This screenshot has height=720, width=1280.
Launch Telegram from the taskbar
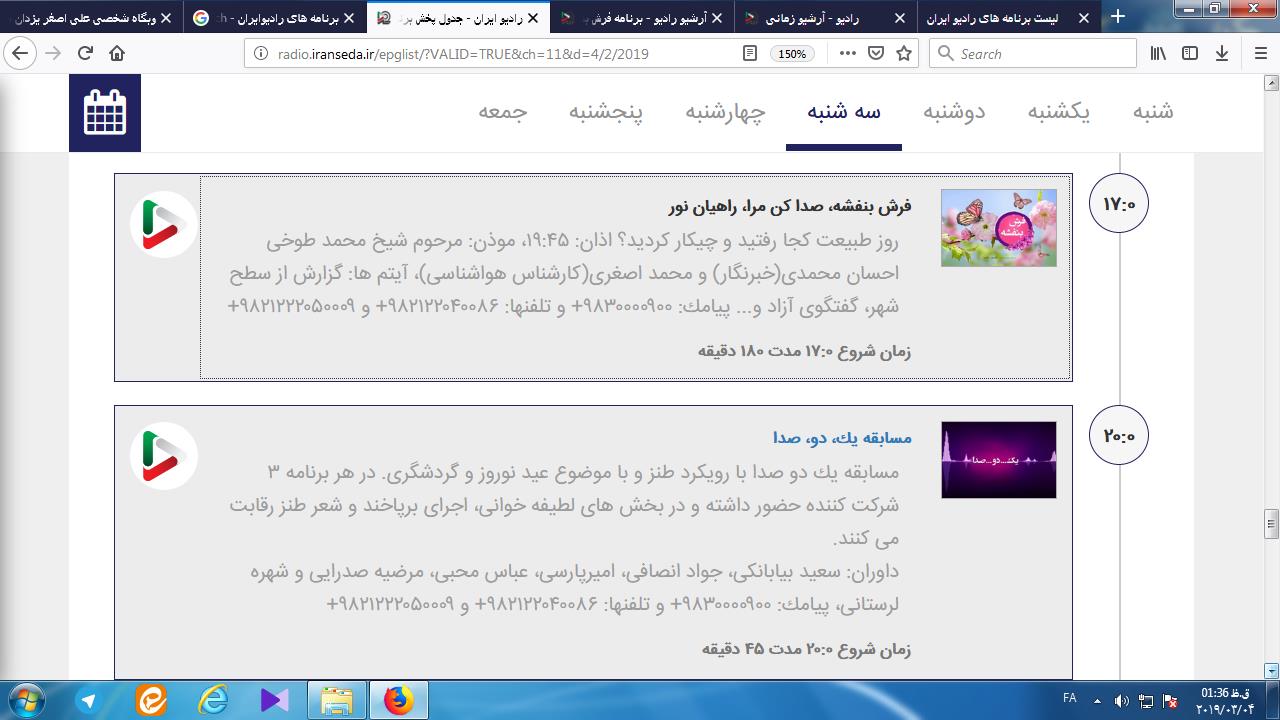(x=88, y=701)
